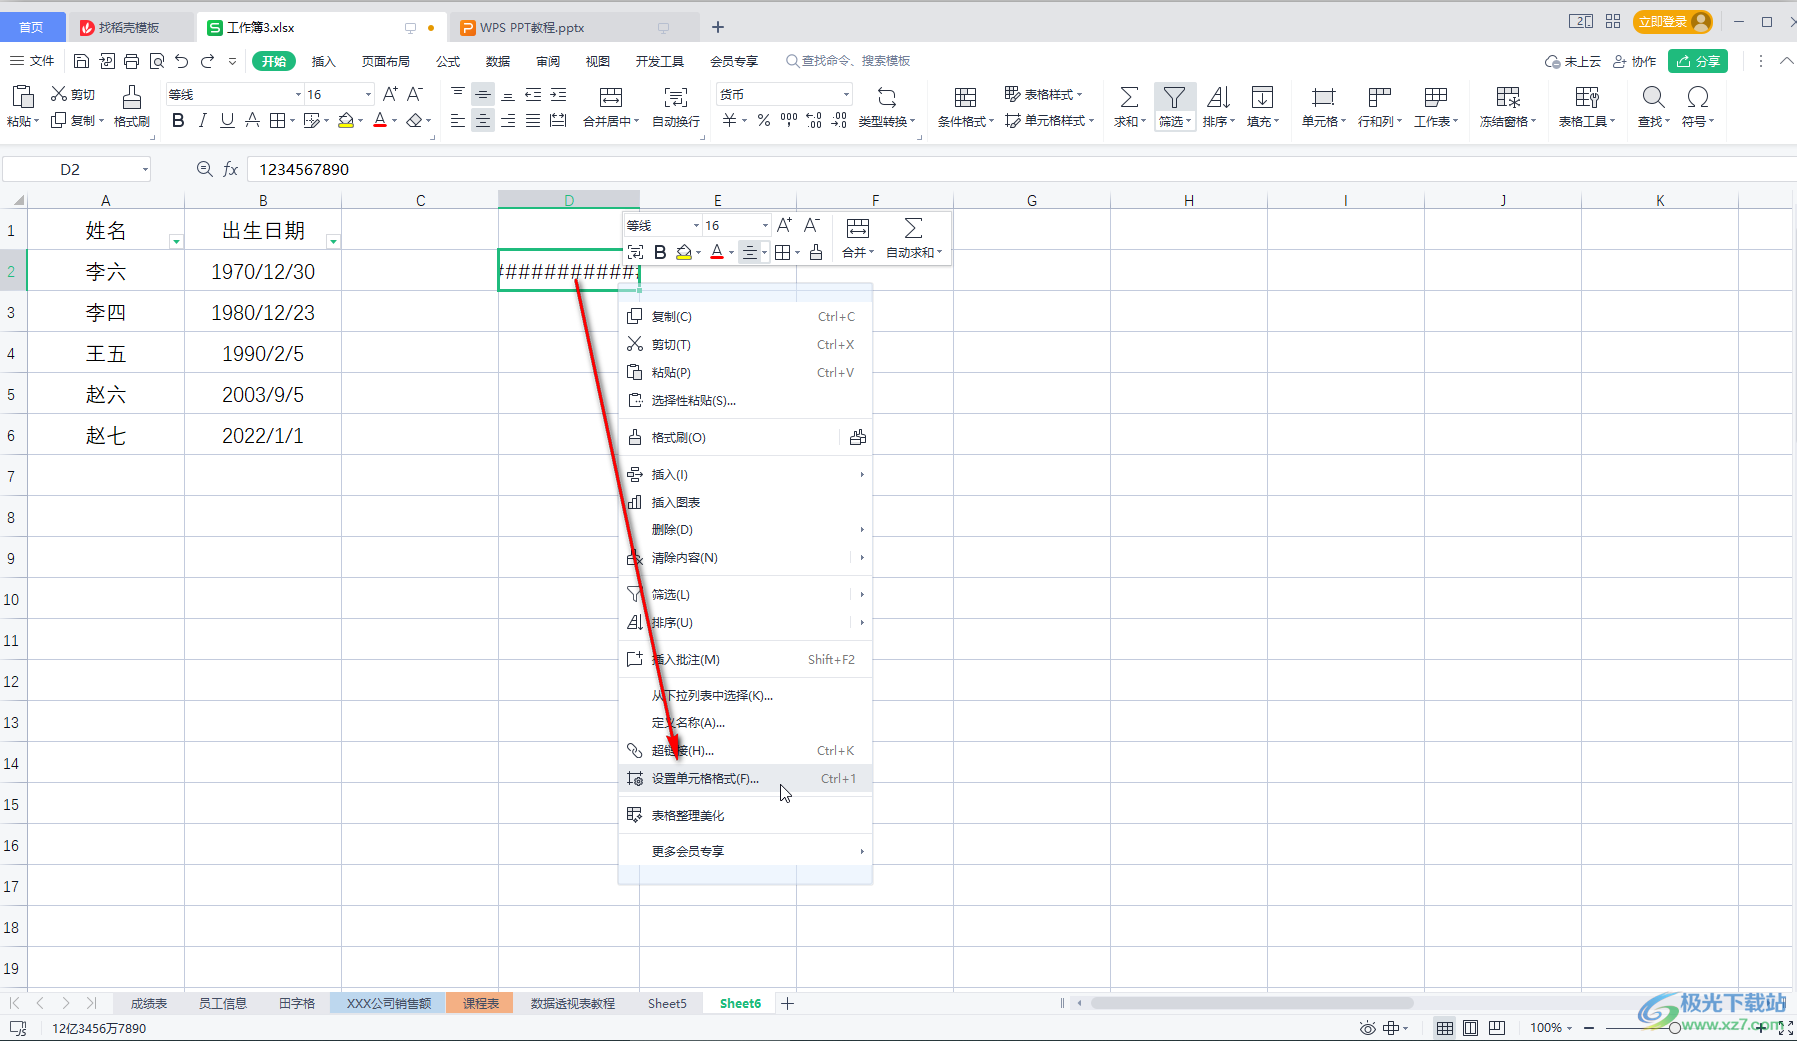Toggle Bold in the mini toolbar

point(660,252)
